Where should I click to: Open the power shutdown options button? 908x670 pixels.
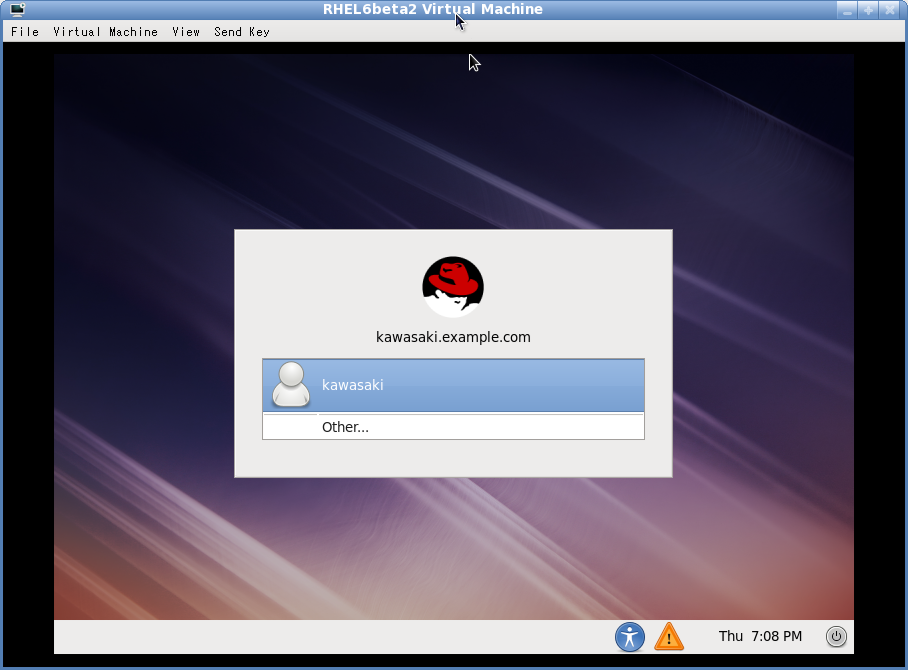836,636
